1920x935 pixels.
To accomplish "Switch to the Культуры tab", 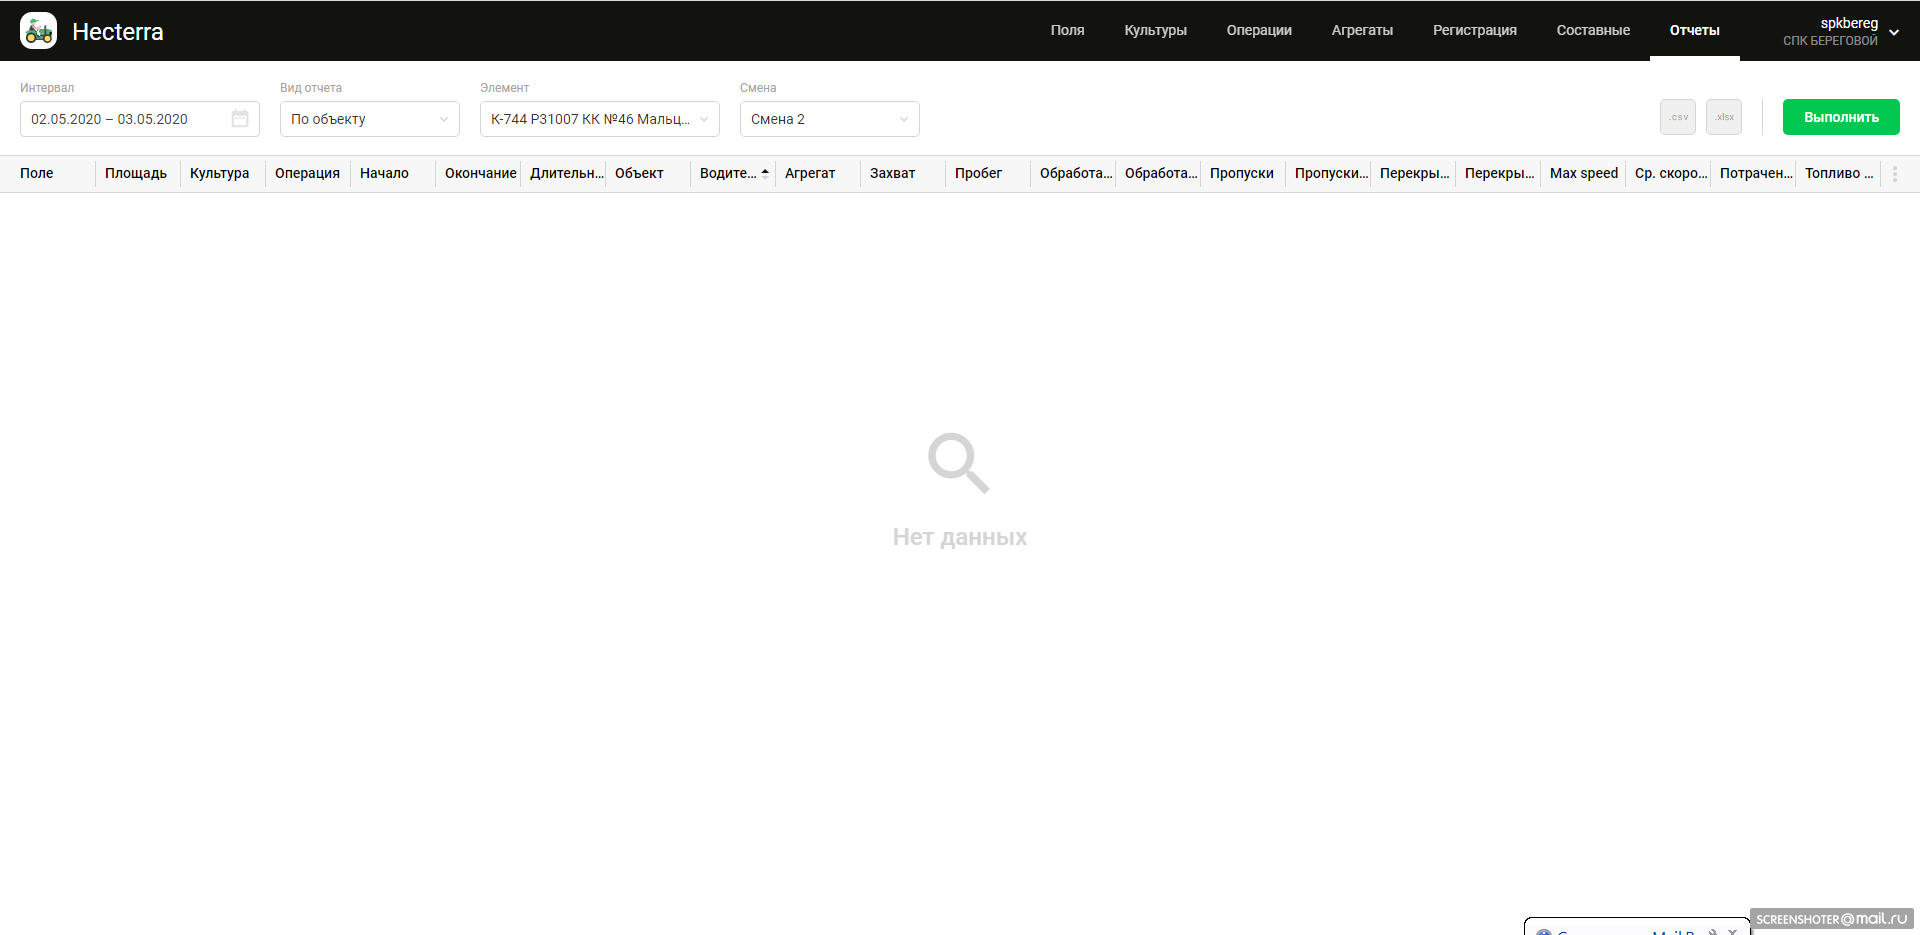I will pyautogui.click(x=1155, y=31).
